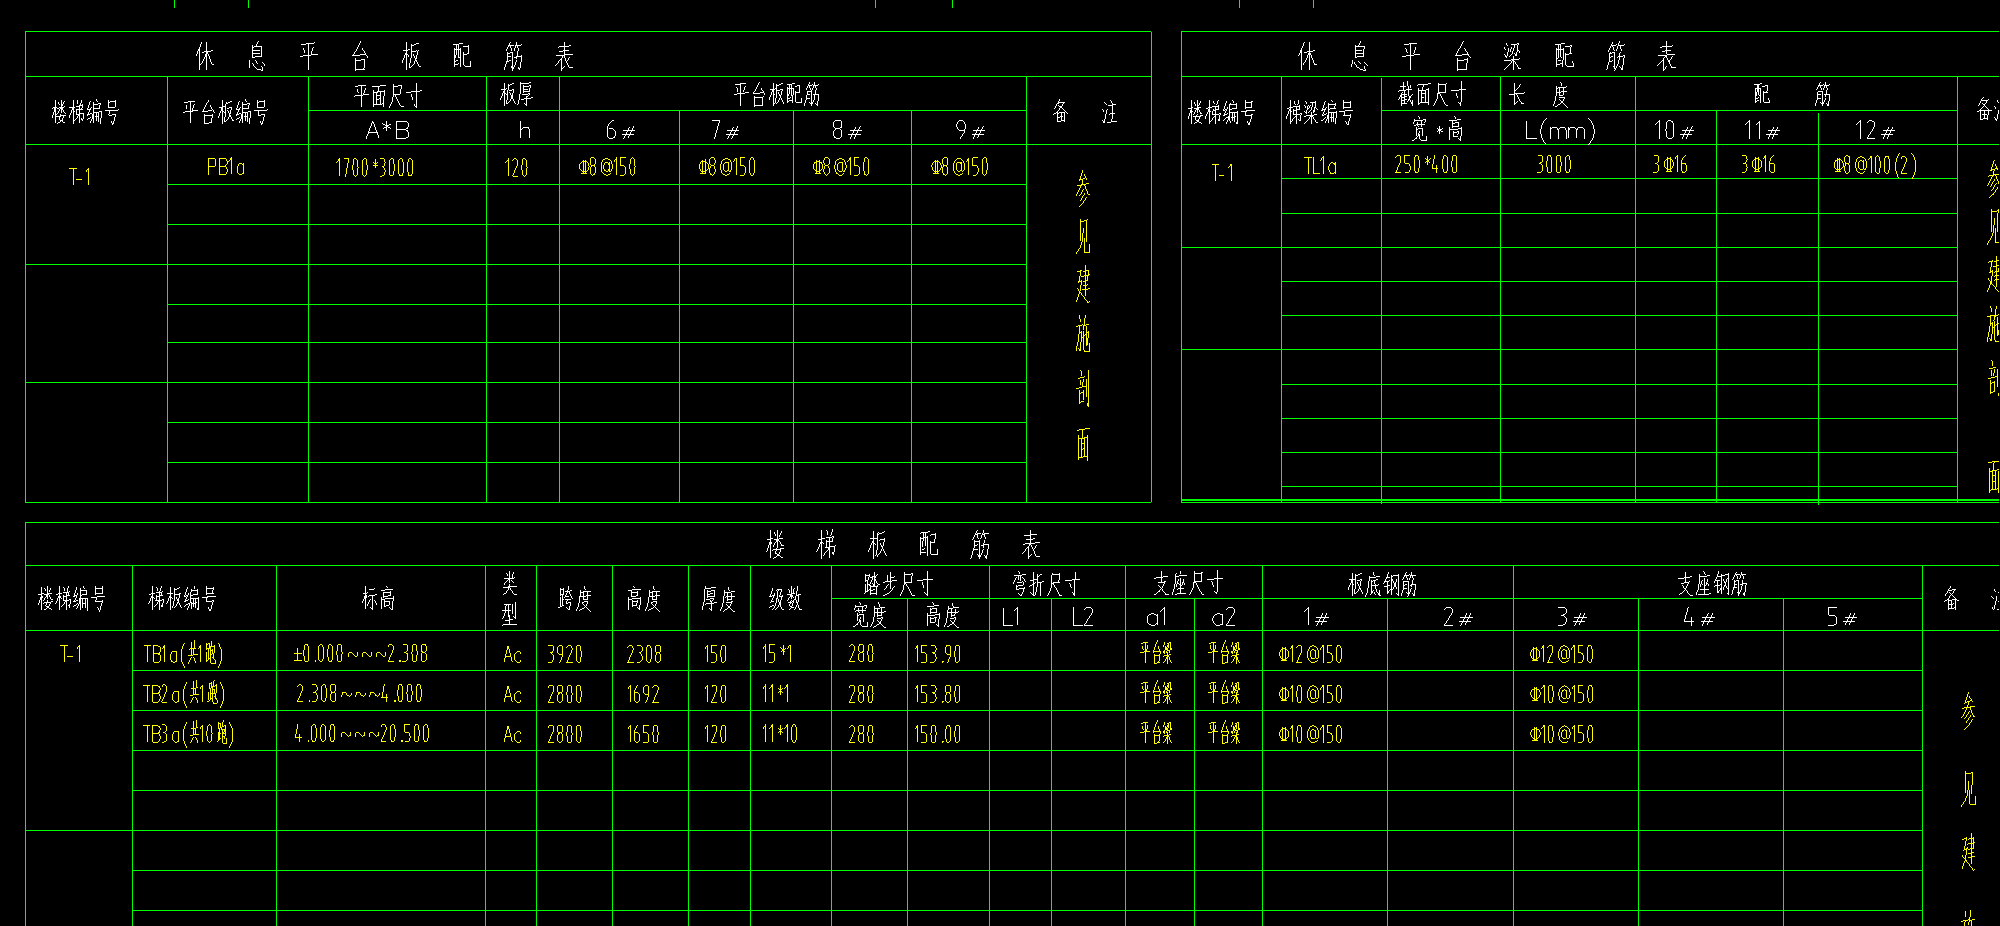Viewport: 2000px width, 926px height.
Task: Select the ±0.000~~~2.308 elevation value
Action: pos(360,654)
